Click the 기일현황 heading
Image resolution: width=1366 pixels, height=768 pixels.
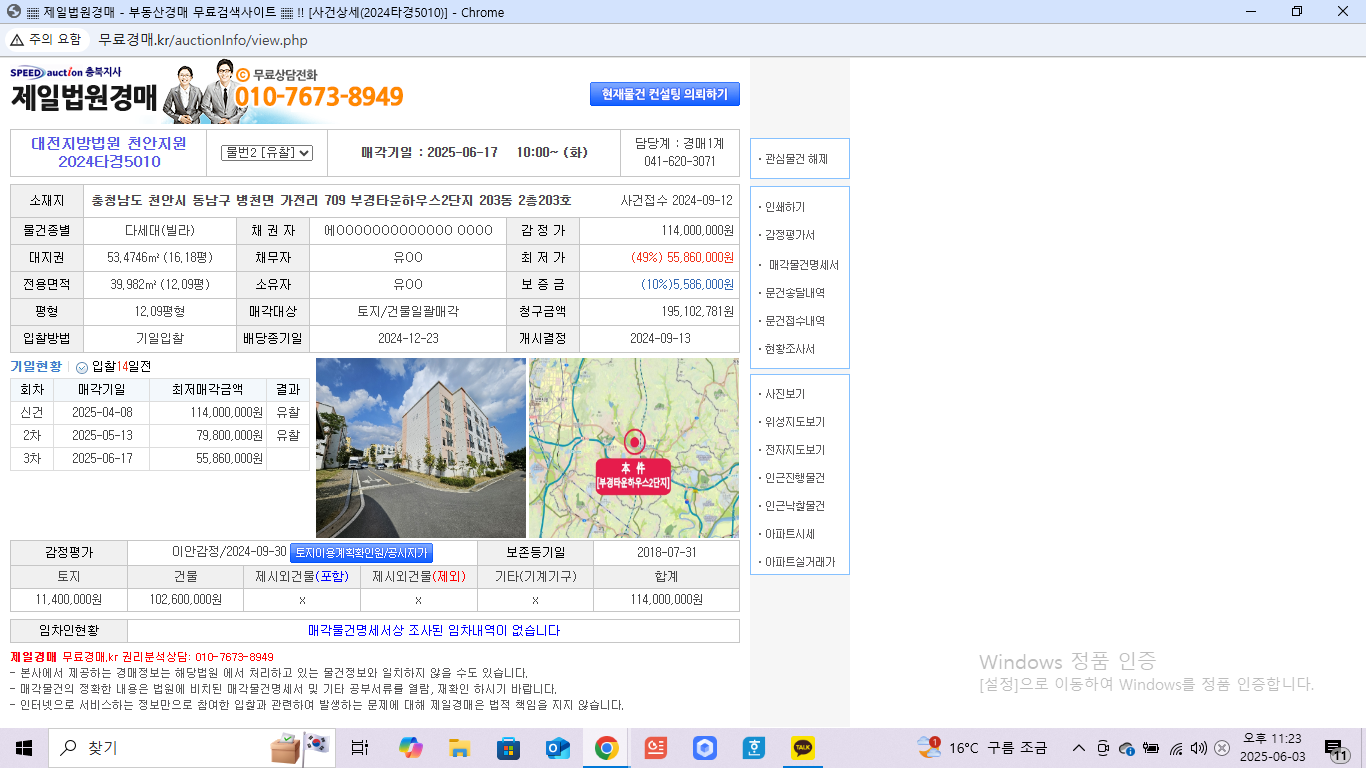click(36, 367)
